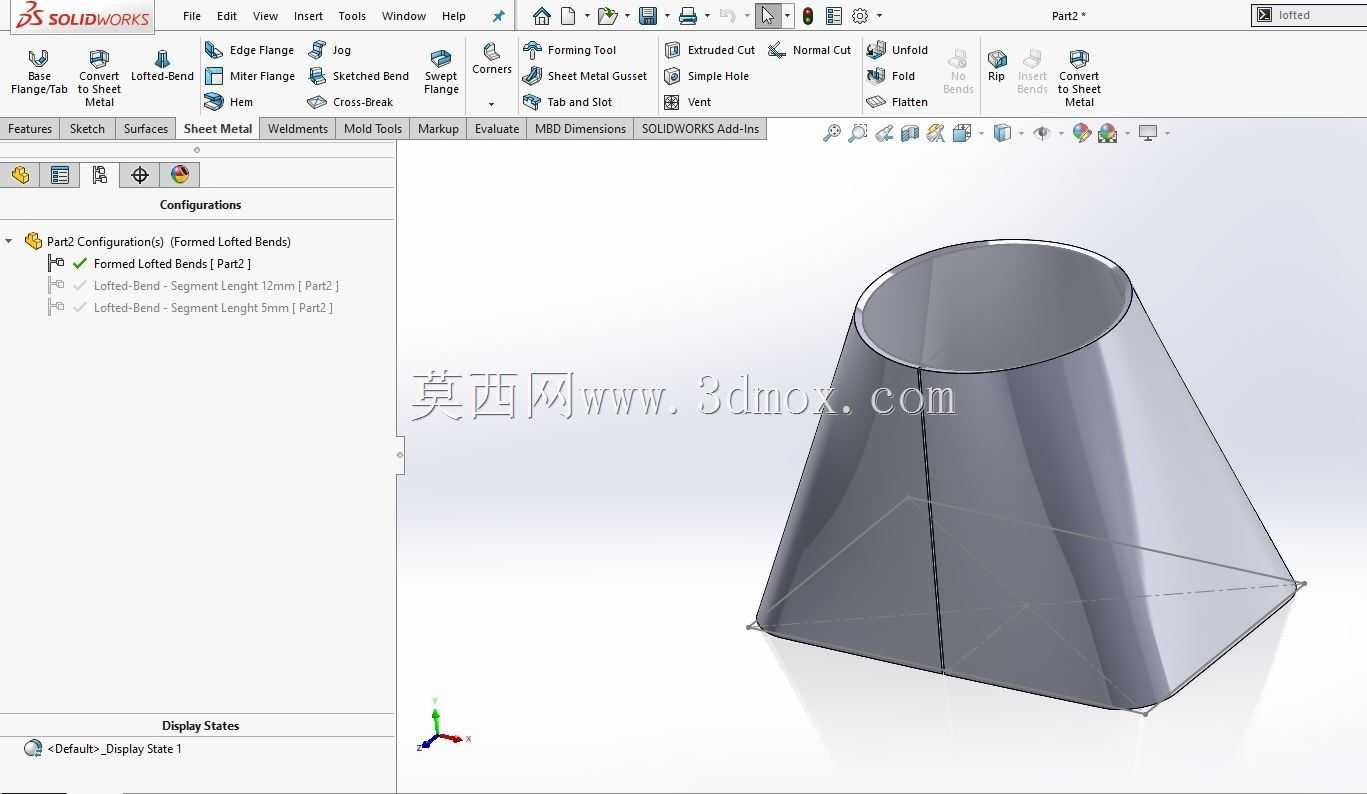Switch to the MBD Dimensions tab
The height and width of the screenshot is (794, 1367).
pos(580,129)
